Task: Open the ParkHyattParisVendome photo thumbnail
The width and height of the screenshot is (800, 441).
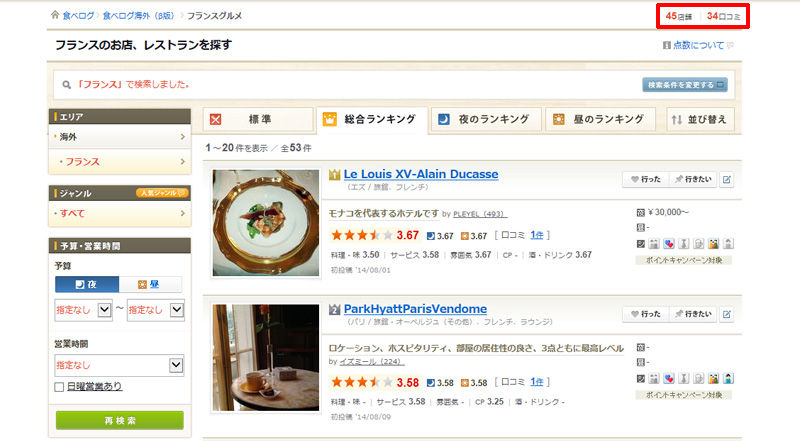Action: [266, 357]
